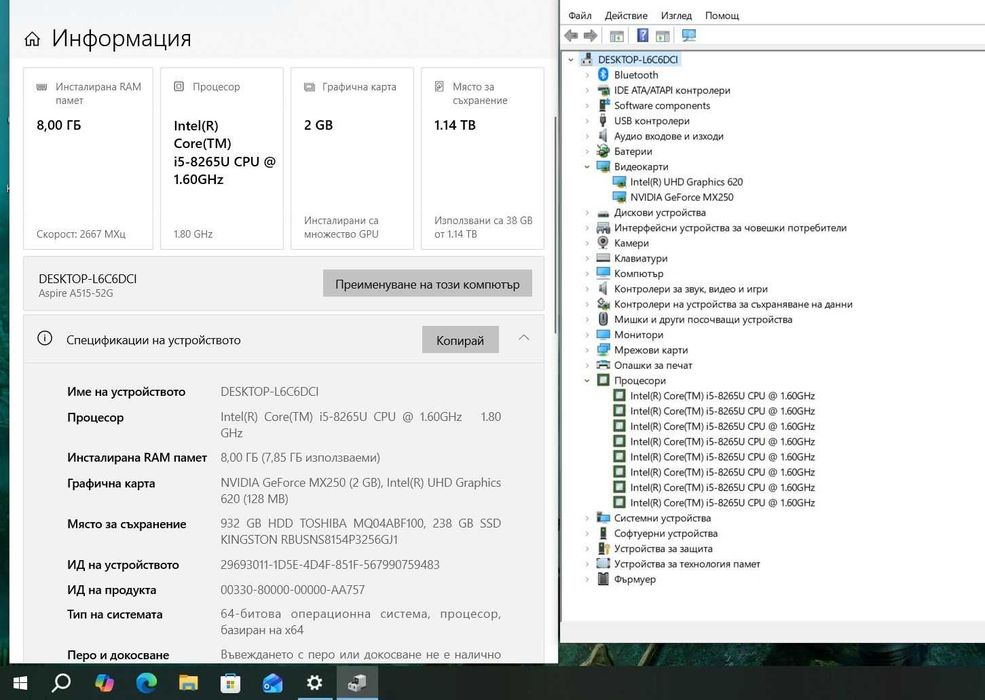985x700 pixels.
Task: Open the Действие menu
Action: point(626,15)
